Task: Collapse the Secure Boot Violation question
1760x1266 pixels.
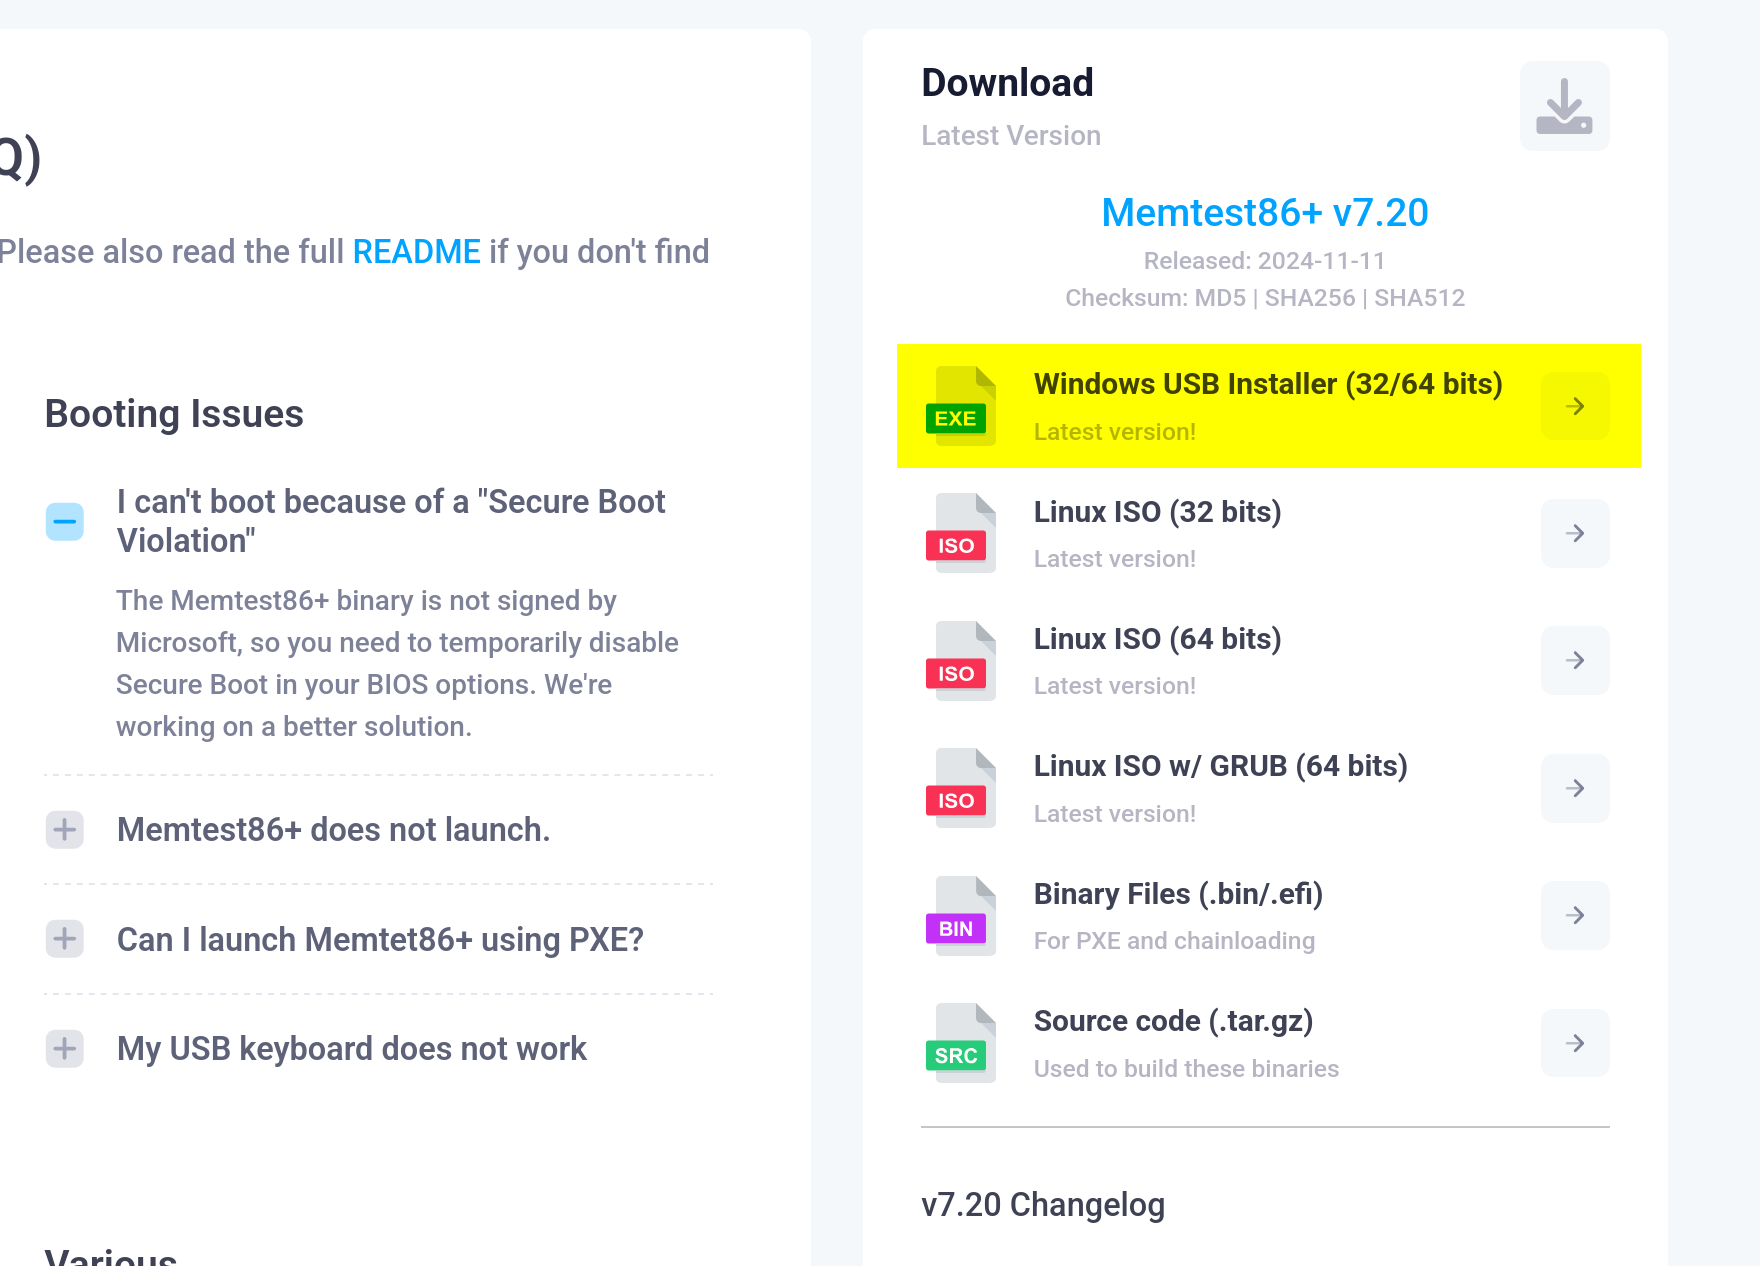Action: [65, 521]
